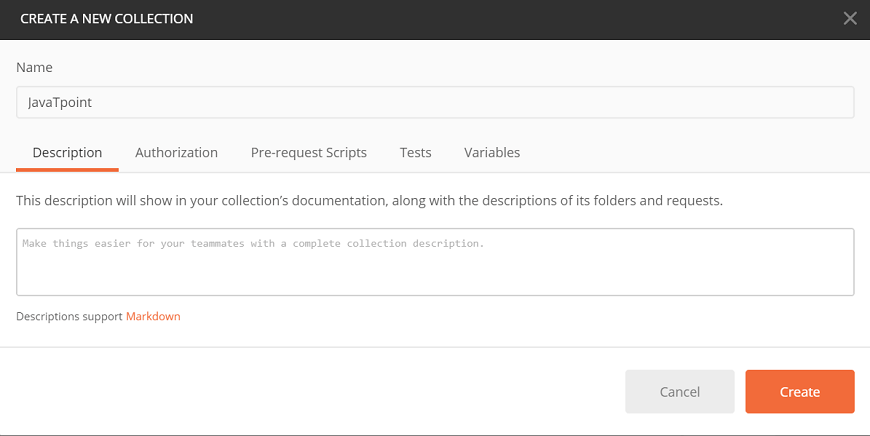This screenshot has height=436, width=870.
Task: Dismiss dialog with the X icon
Action: pos(850,18)
